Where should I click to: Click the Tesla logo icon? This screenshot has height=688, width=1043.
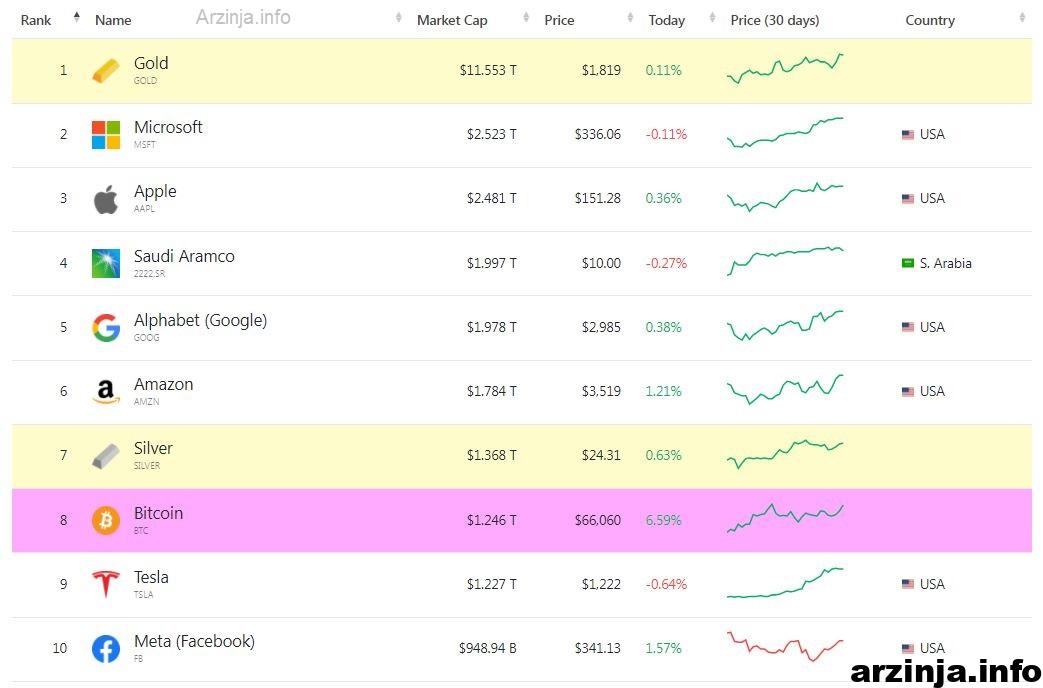(106, 584)
